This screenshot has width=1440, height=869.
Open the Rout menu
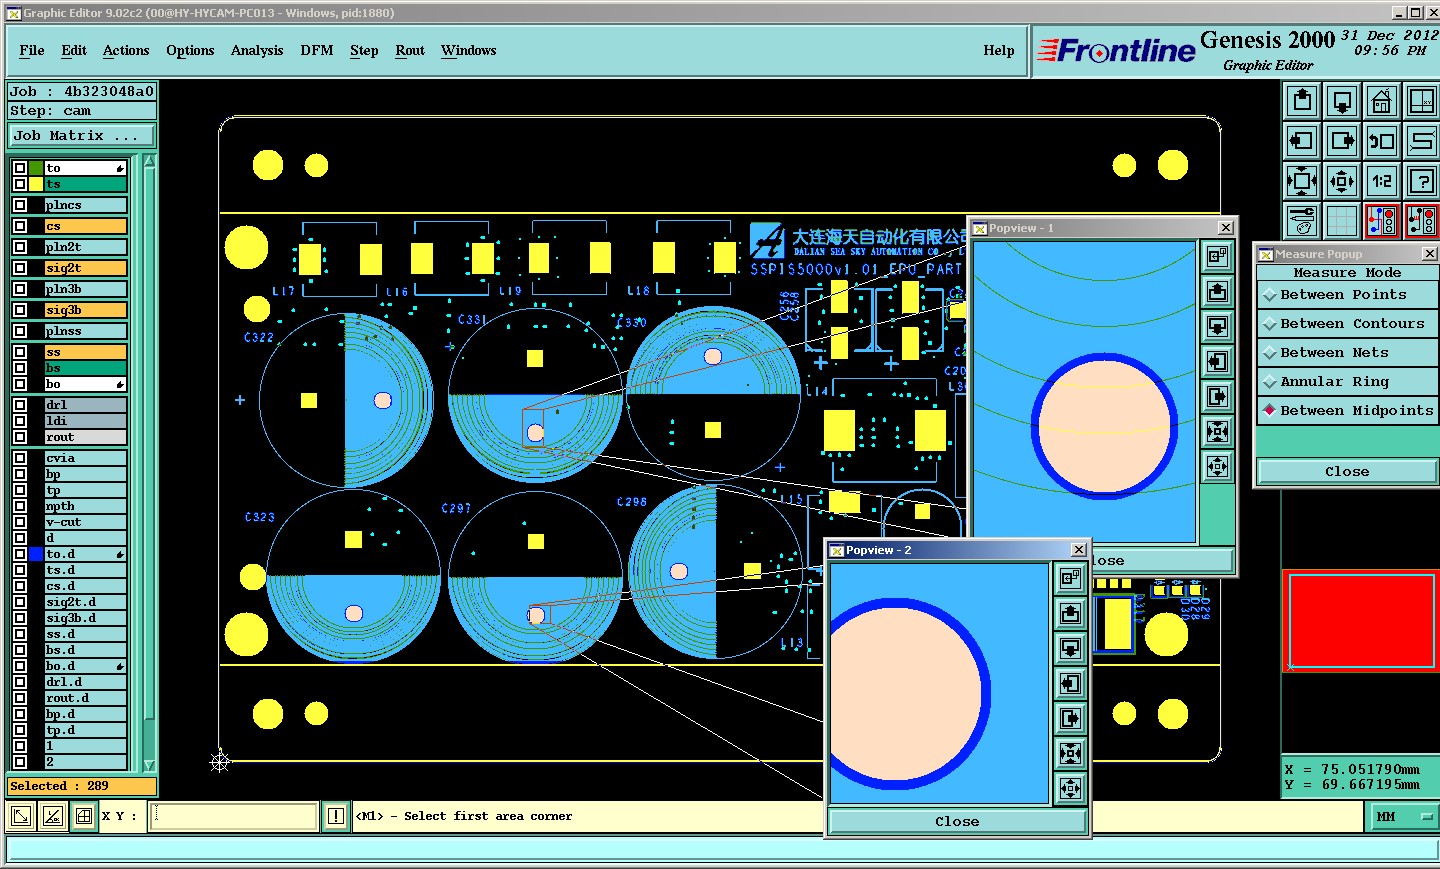(410, 50)
